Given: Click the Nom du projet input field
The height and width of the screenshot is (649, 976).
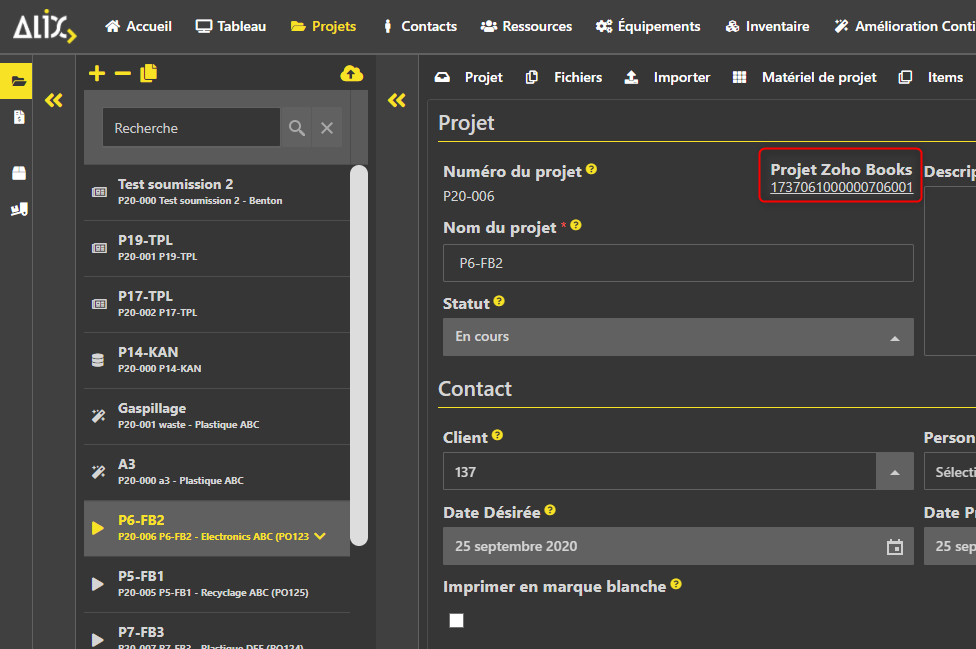Looking at the screenshot, I should (678, 263).
